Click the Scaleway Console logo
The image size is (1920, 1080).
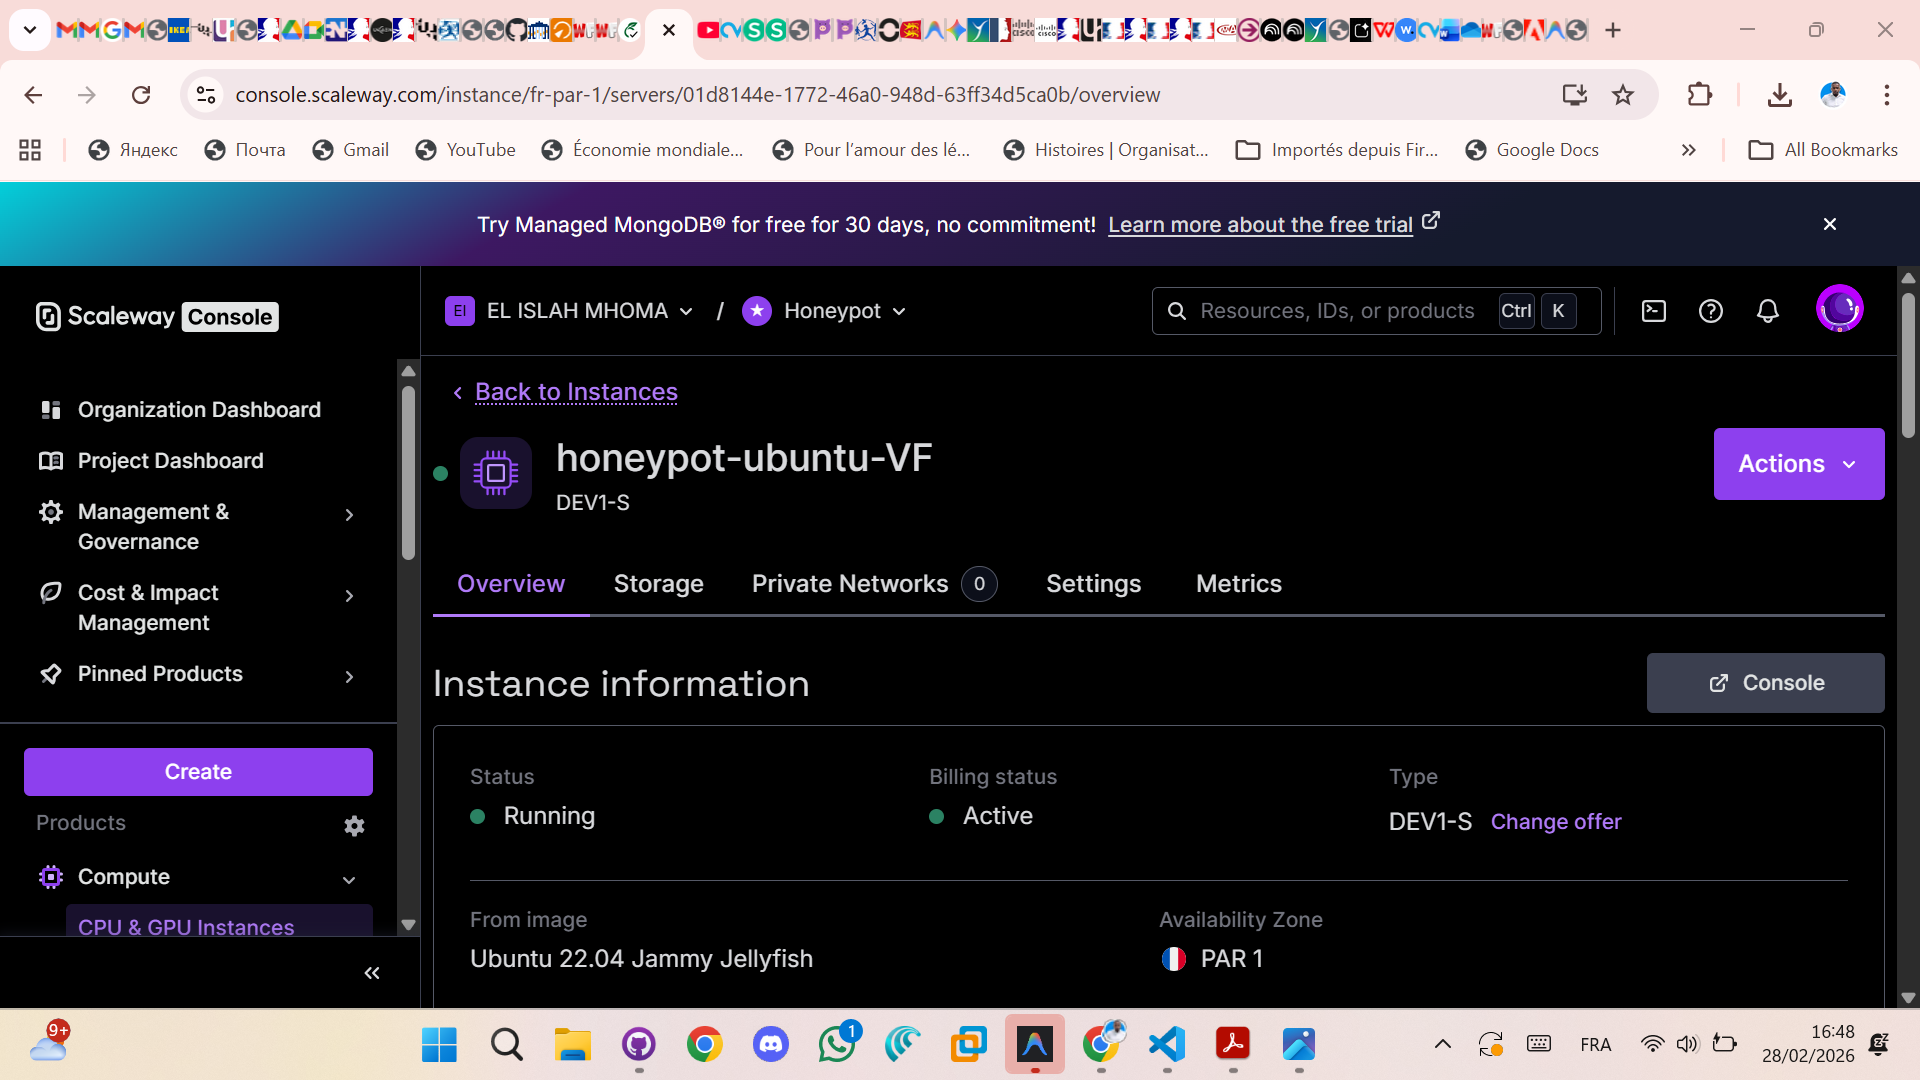(x=155, y=316)
